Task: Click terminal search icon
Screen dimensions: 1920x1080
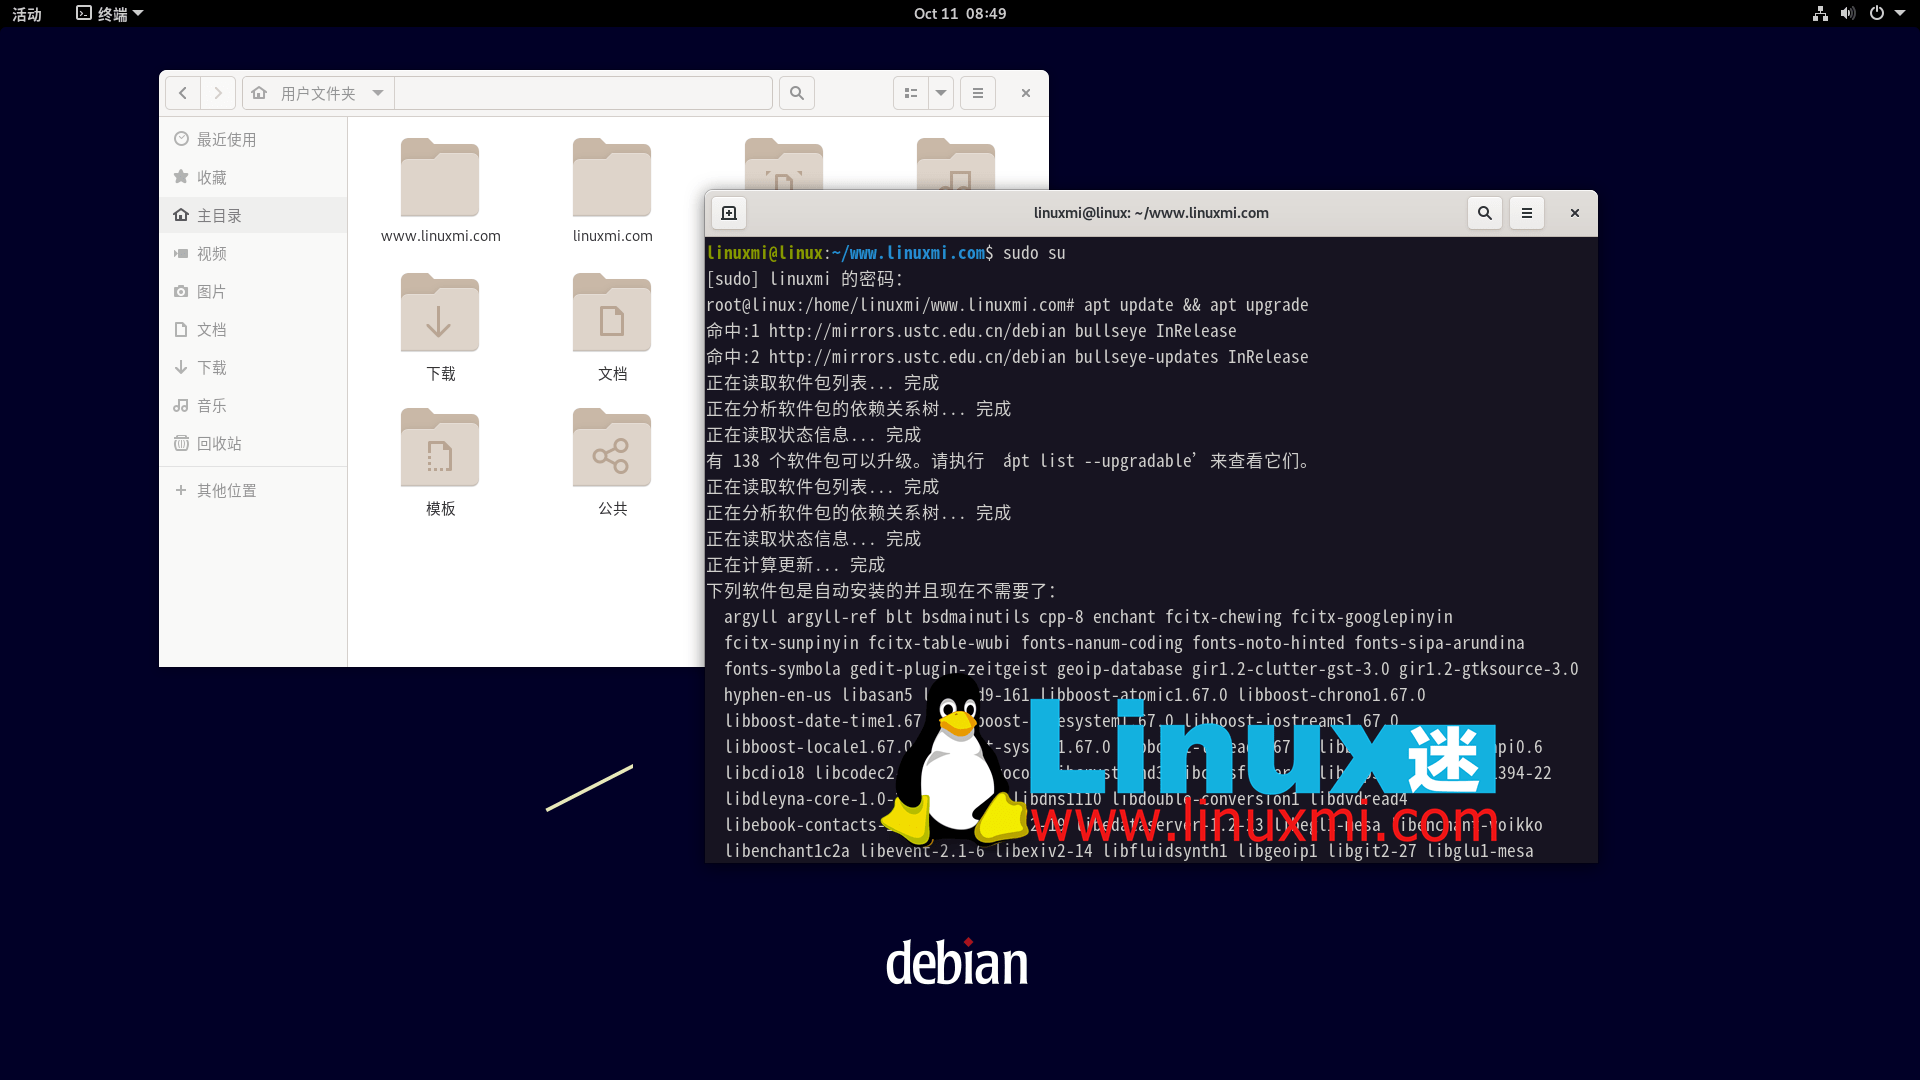Action: (1485, 213)
